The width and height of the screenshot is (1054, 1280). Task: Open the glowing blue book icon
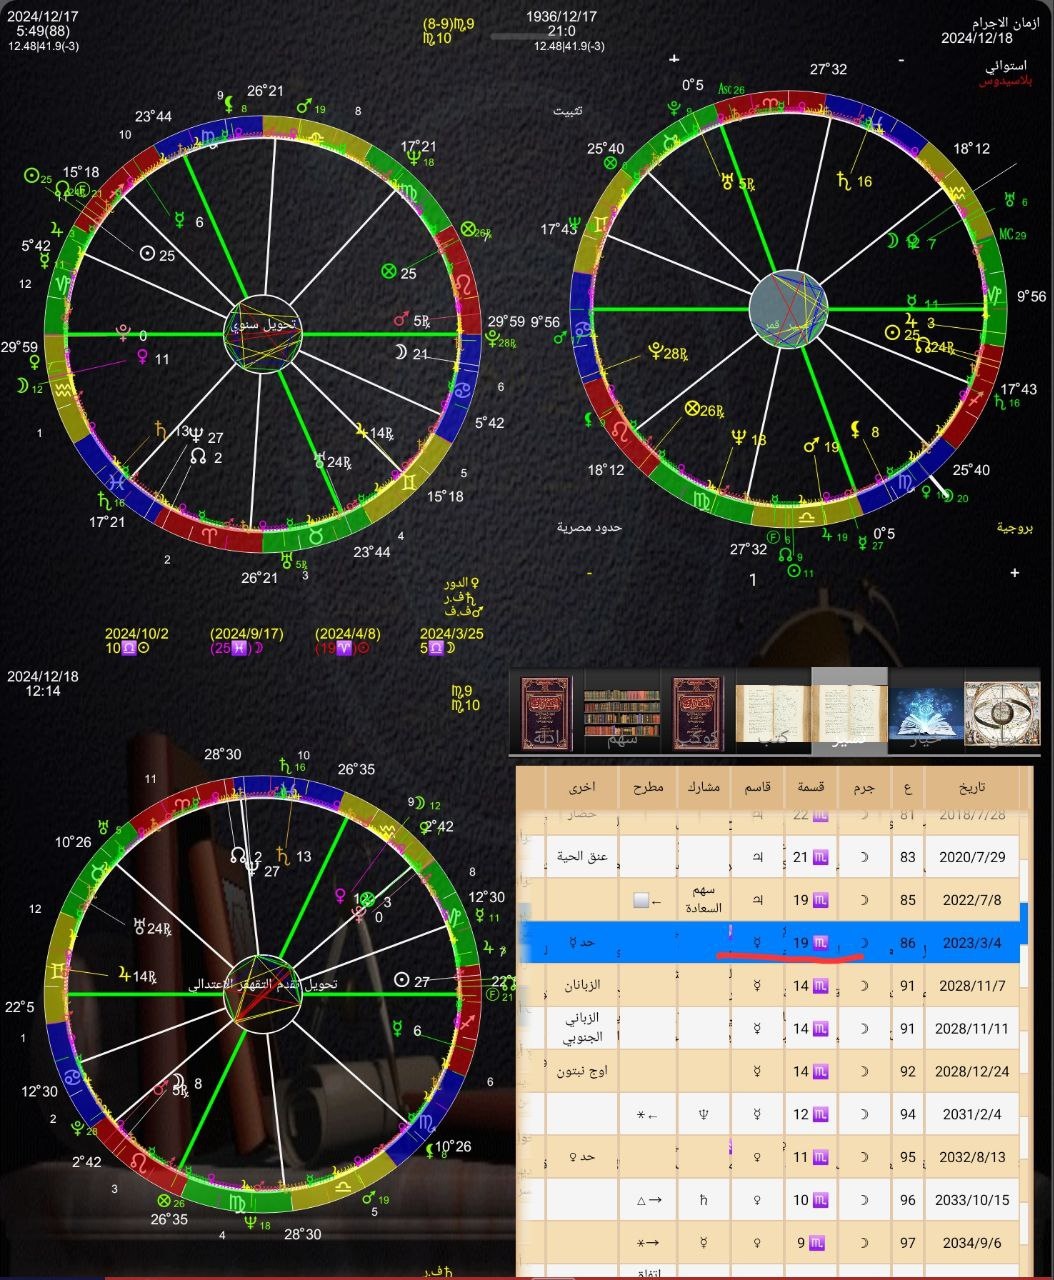(x=925, y=712)
